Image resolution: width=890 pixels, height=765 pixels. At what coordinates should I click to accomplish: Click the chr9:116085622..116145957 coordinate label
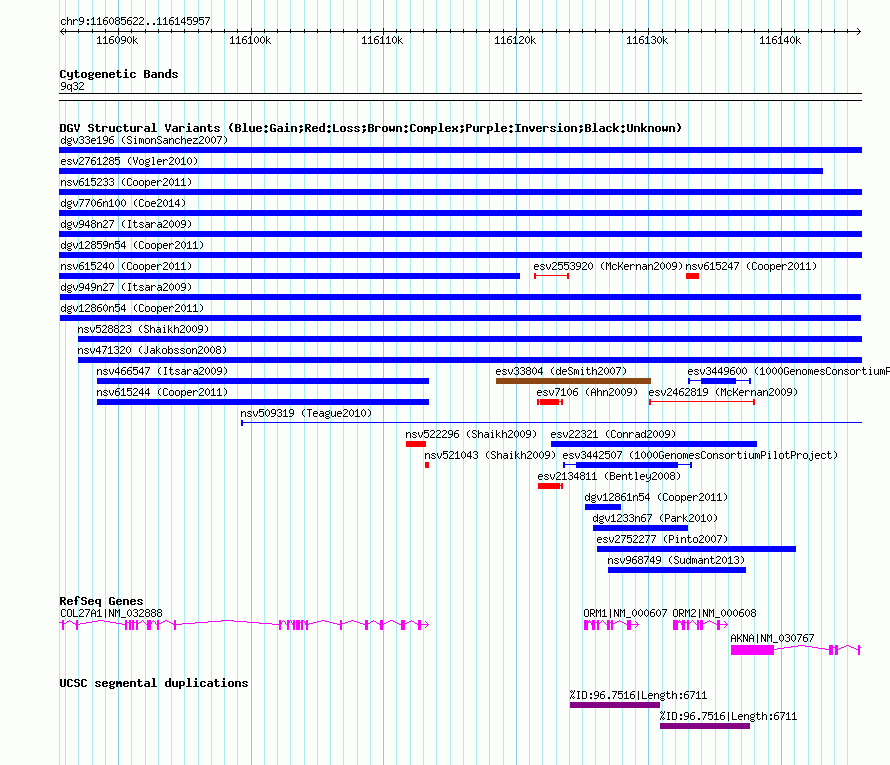135,21
